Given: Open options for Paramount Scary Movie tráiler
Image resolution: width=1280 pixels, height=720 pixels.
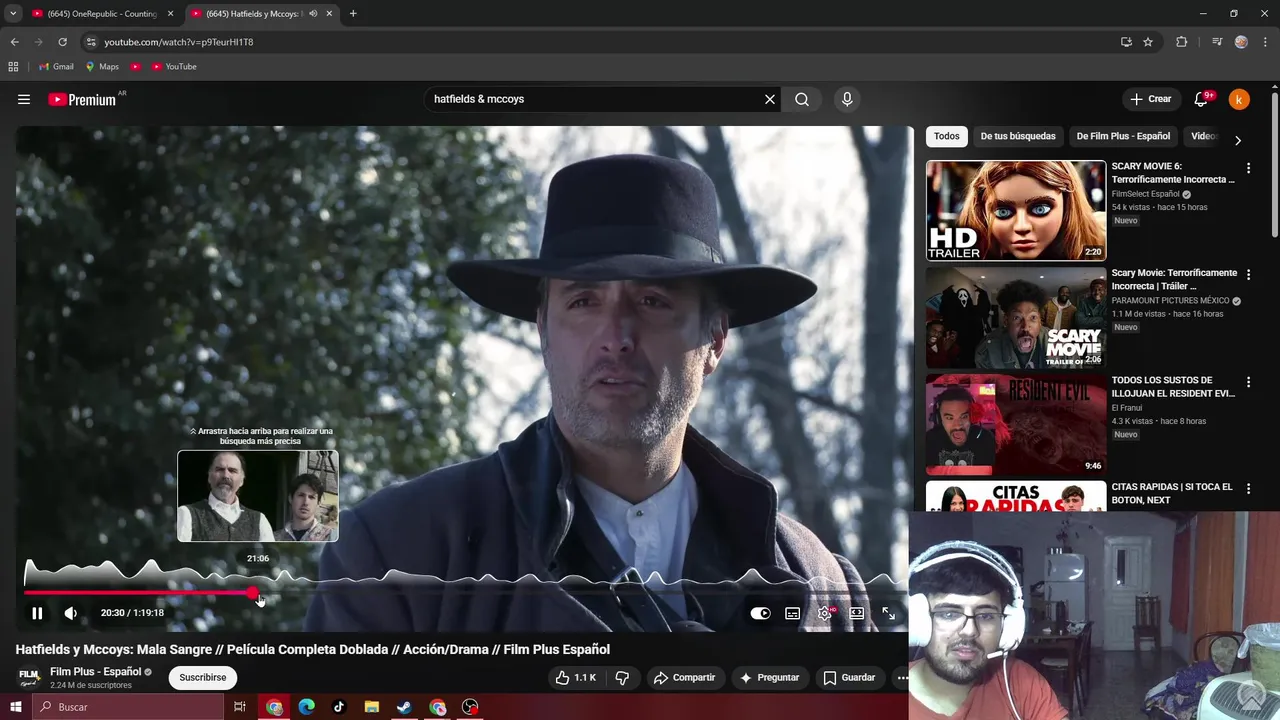Looking at the screenshot, I should [1248, 275].
